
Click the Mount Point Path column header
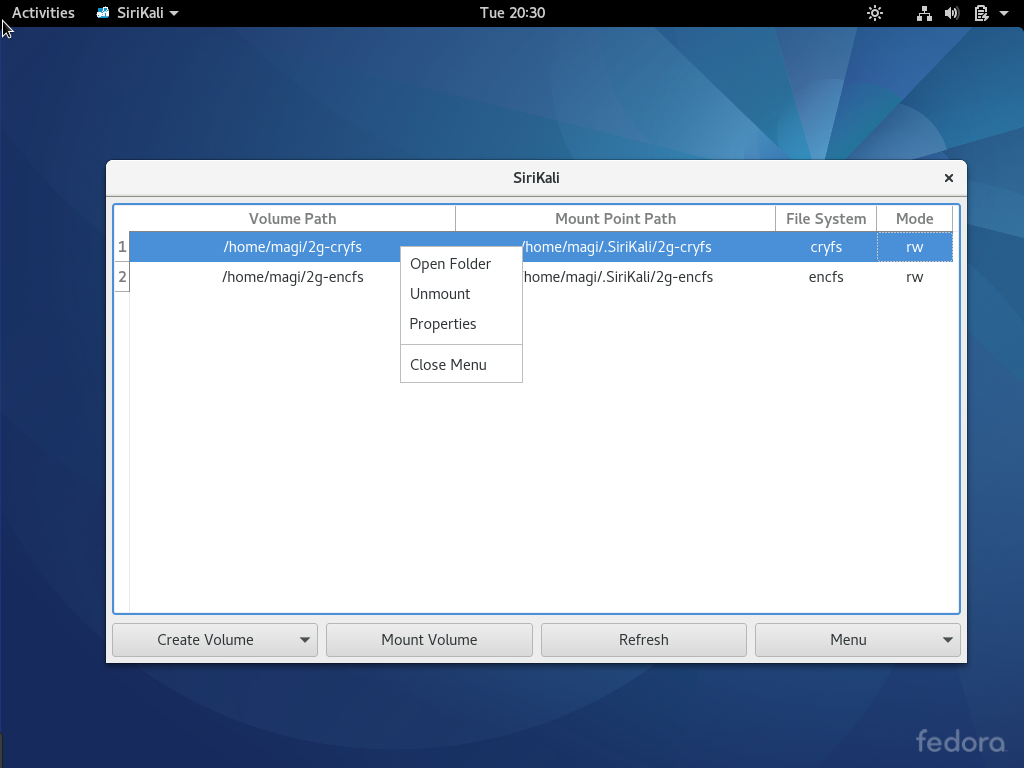pos(615,219)
